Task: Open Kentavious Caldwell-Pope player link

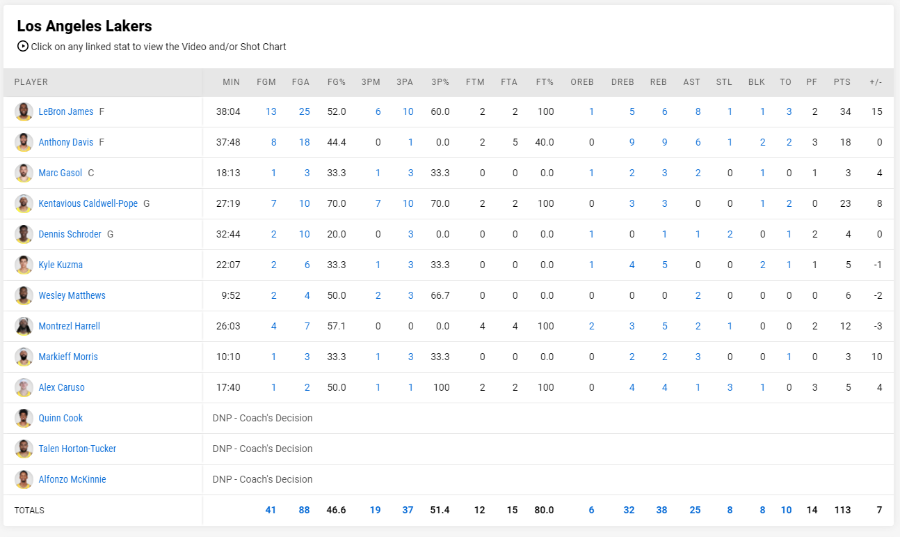Action: (x=88, y=203)
